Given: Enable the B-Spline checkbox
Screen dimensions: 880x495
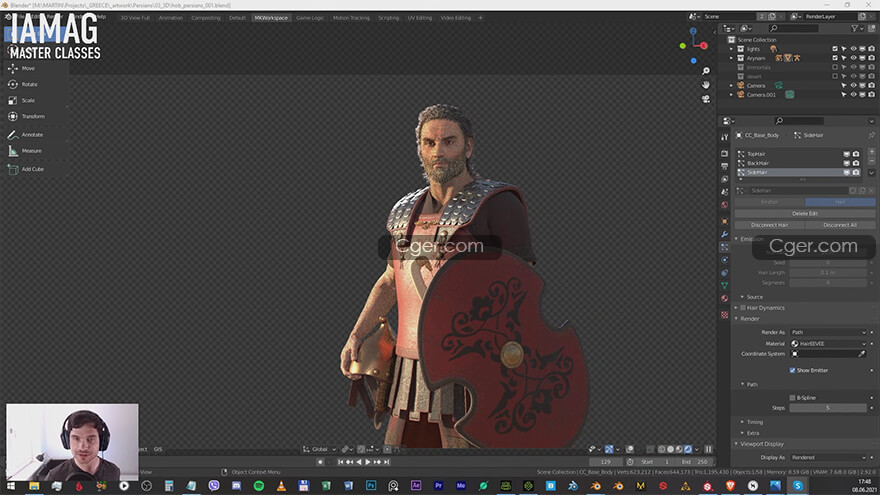Looking at the screenshot, I should [x=792, y=398].
